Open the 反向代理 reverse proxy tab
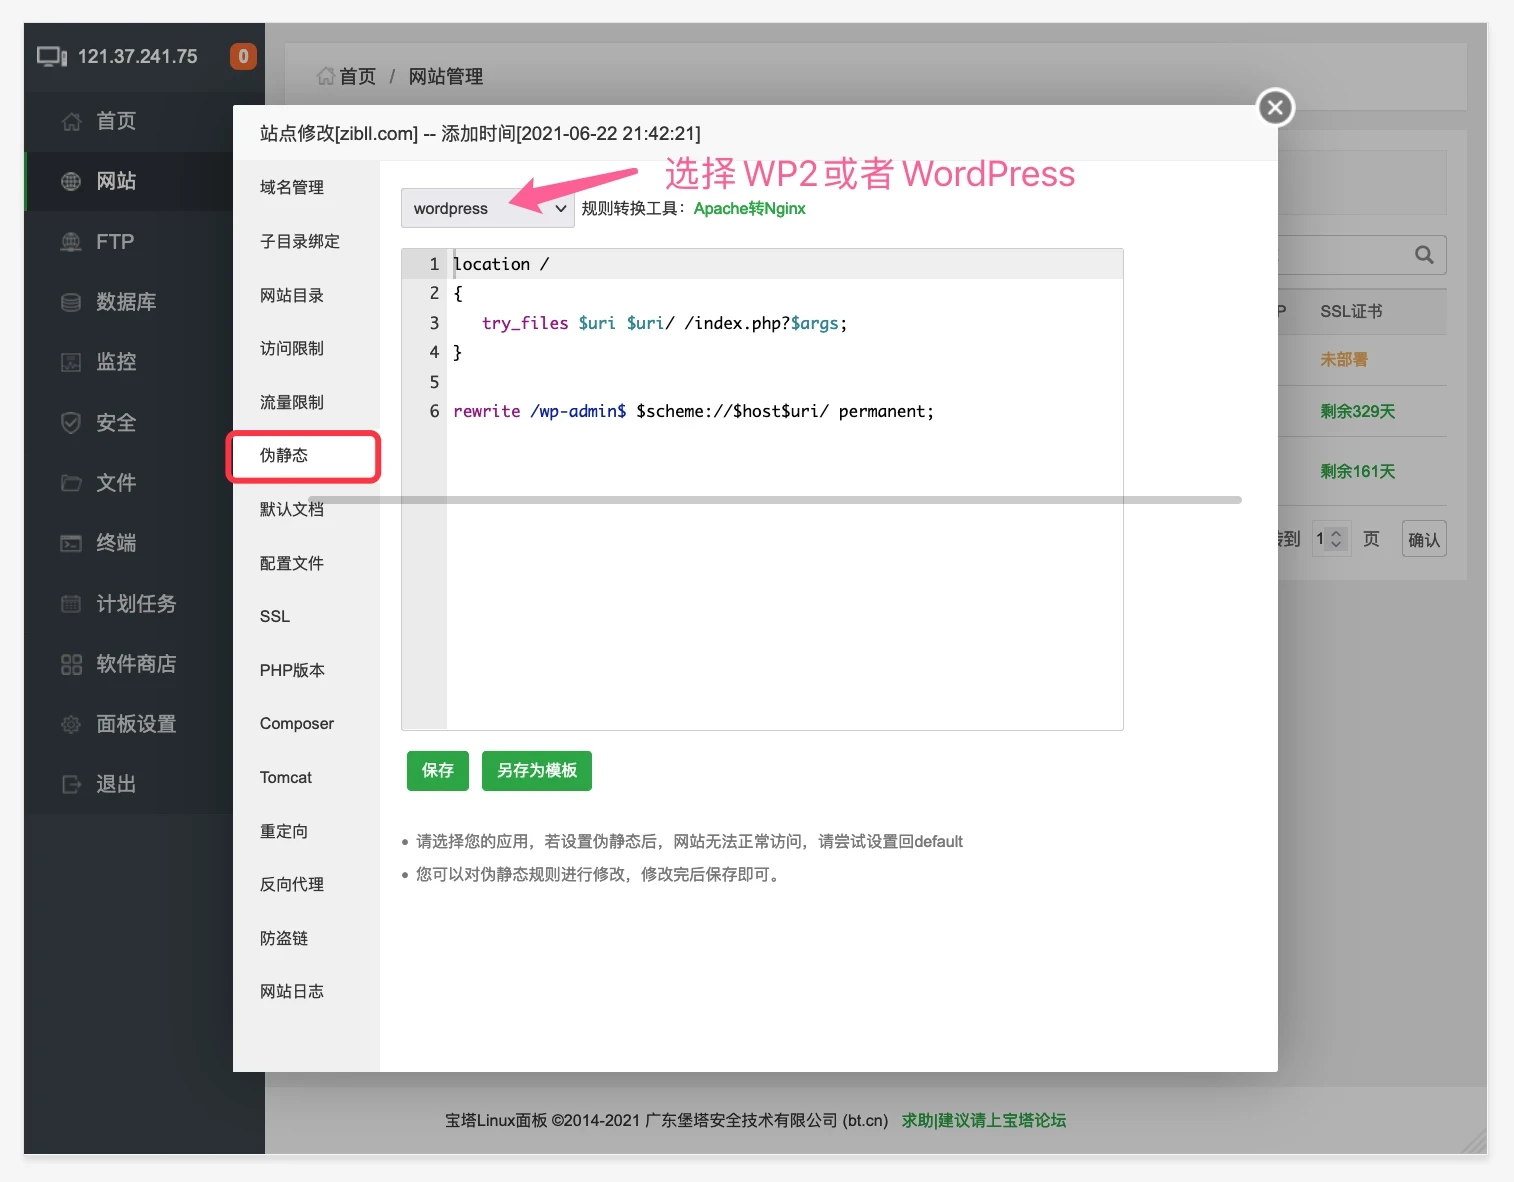This screenshot has height=1182, width=1514. pyautogui.click(x=291, y=884)
